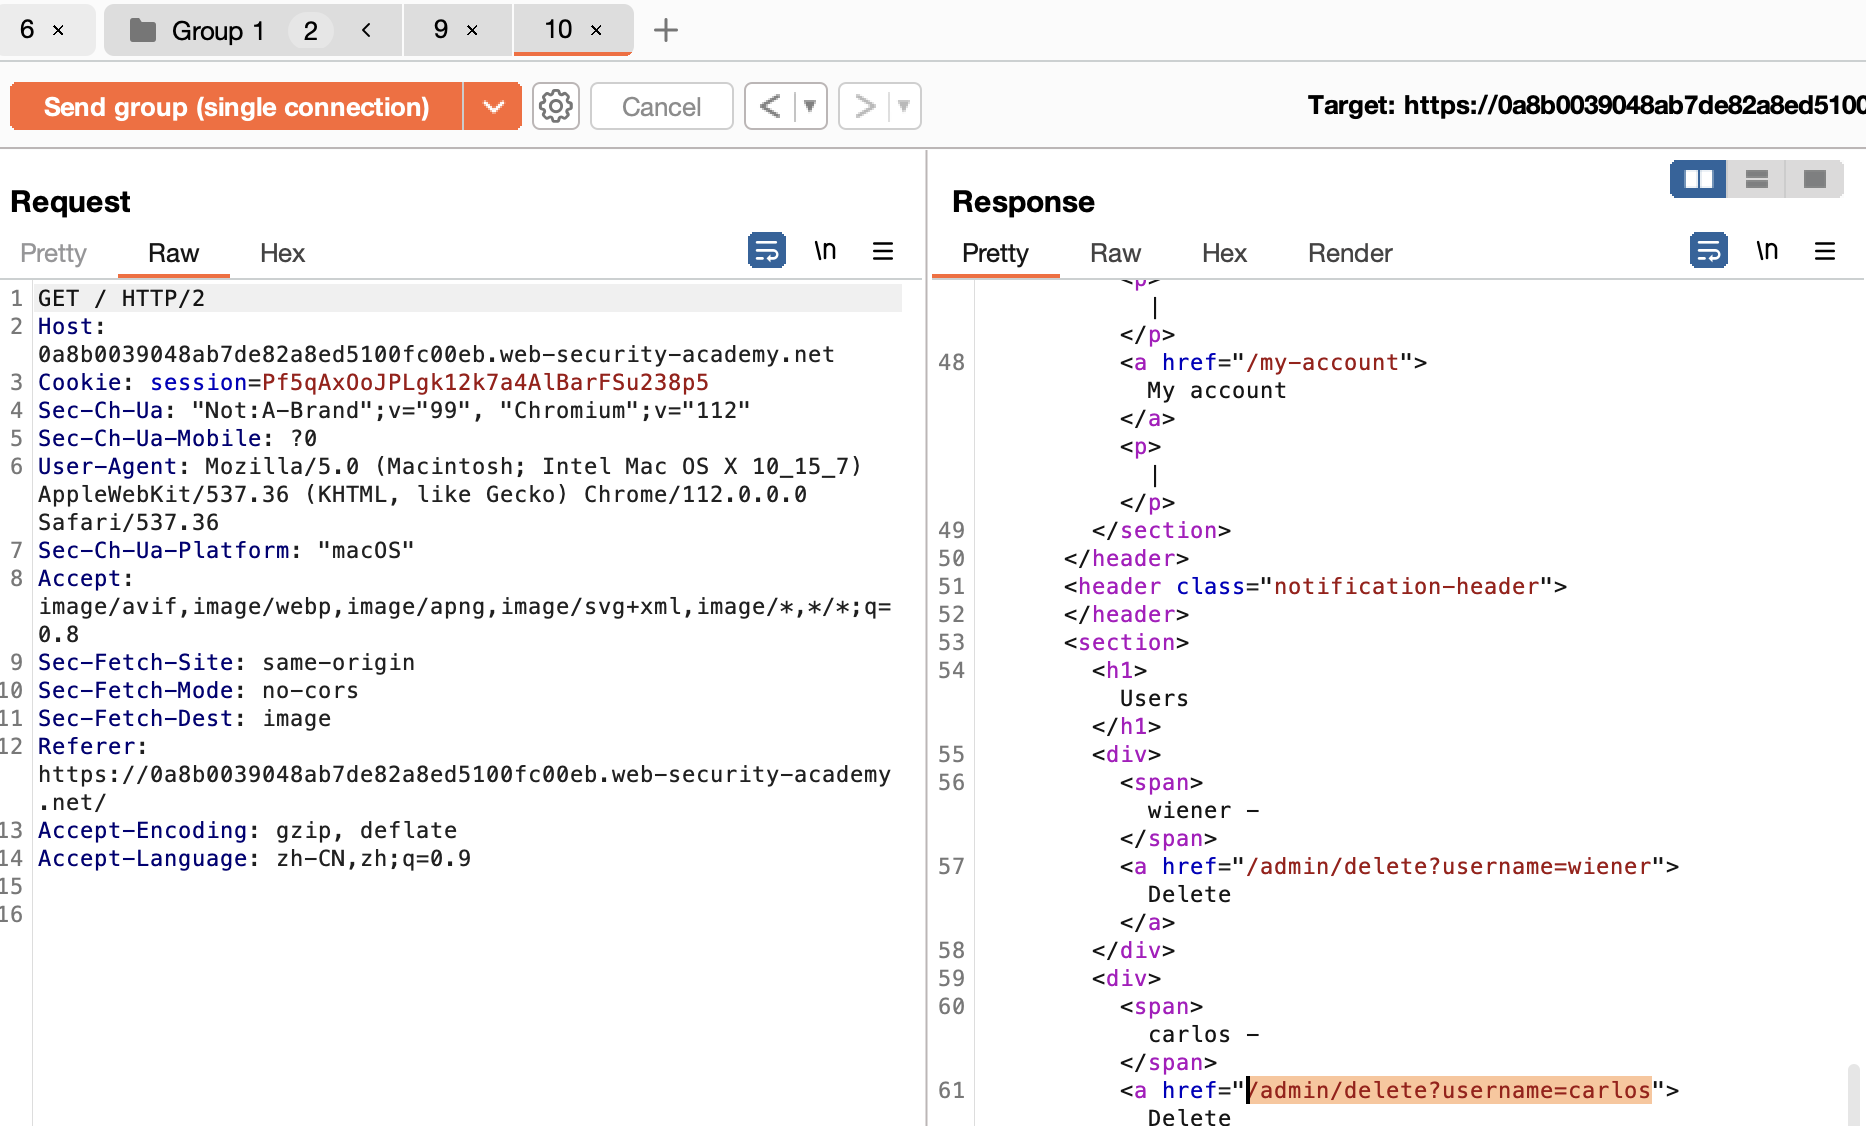Image resolution: width=1866 pixels, height=1126 pixels.
Task: Open the back history dropdown arrow
Action: [x=811, y=106]
